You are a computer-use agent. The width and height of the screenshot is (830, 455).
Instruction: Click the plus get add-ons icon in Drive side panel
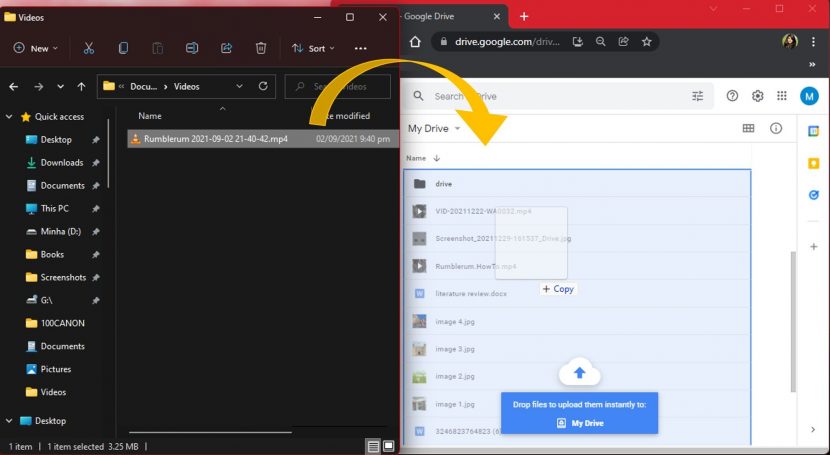pos(814,247)
